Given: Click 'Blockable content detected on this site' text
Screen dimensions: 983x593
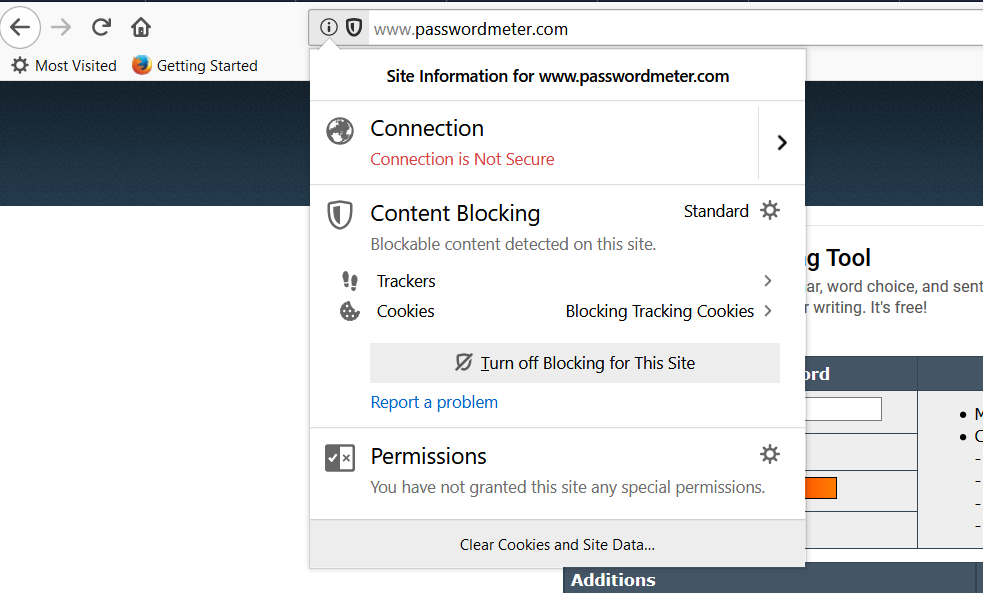Looking at the screenshot, I should click(x=513, y=244).
